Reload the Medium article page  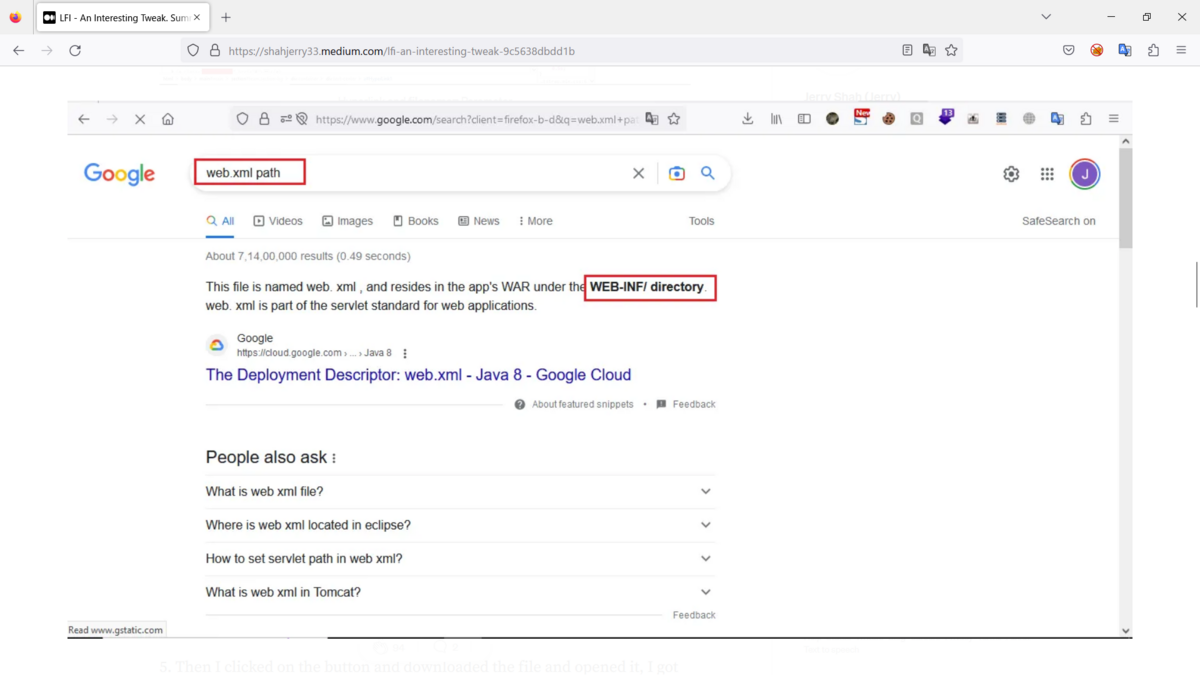pos(75,50)
